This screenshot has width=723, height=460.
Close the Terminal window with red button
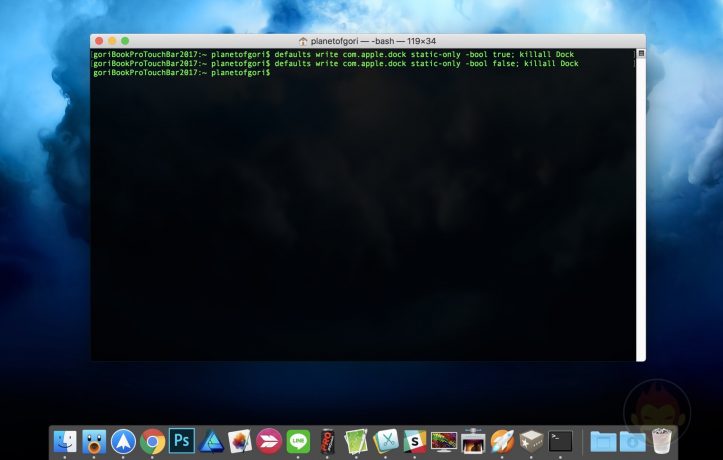click(x=99, y=41)
